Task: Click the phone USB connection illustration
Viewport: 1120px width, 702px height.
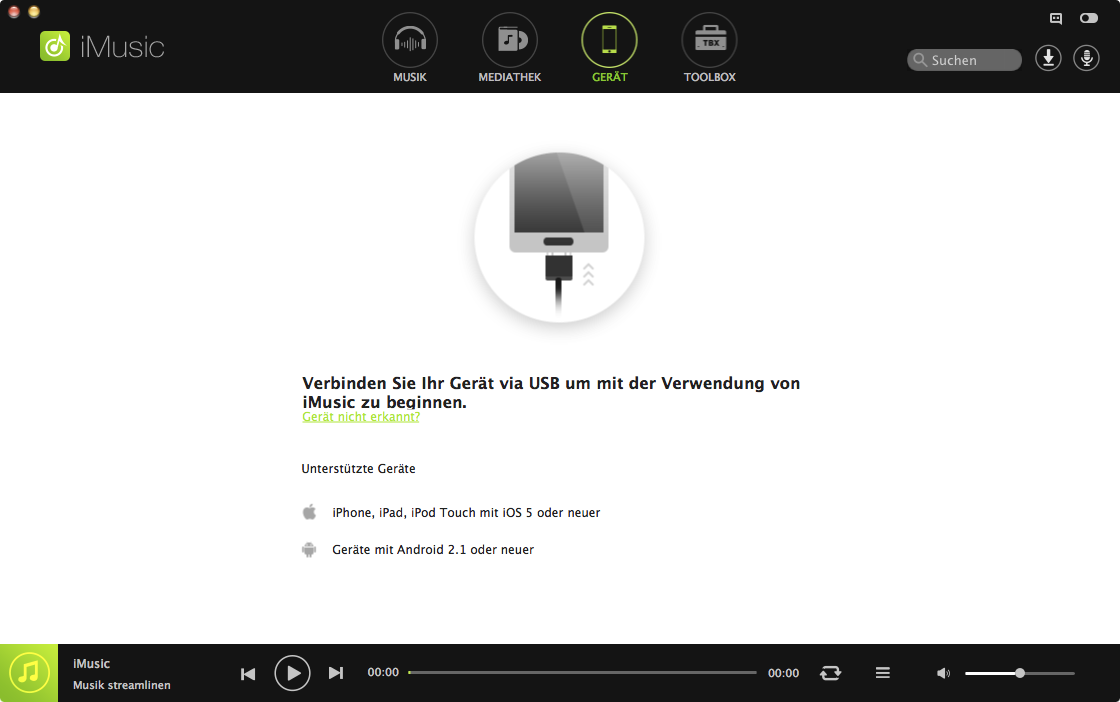Action: coord(559,236)
